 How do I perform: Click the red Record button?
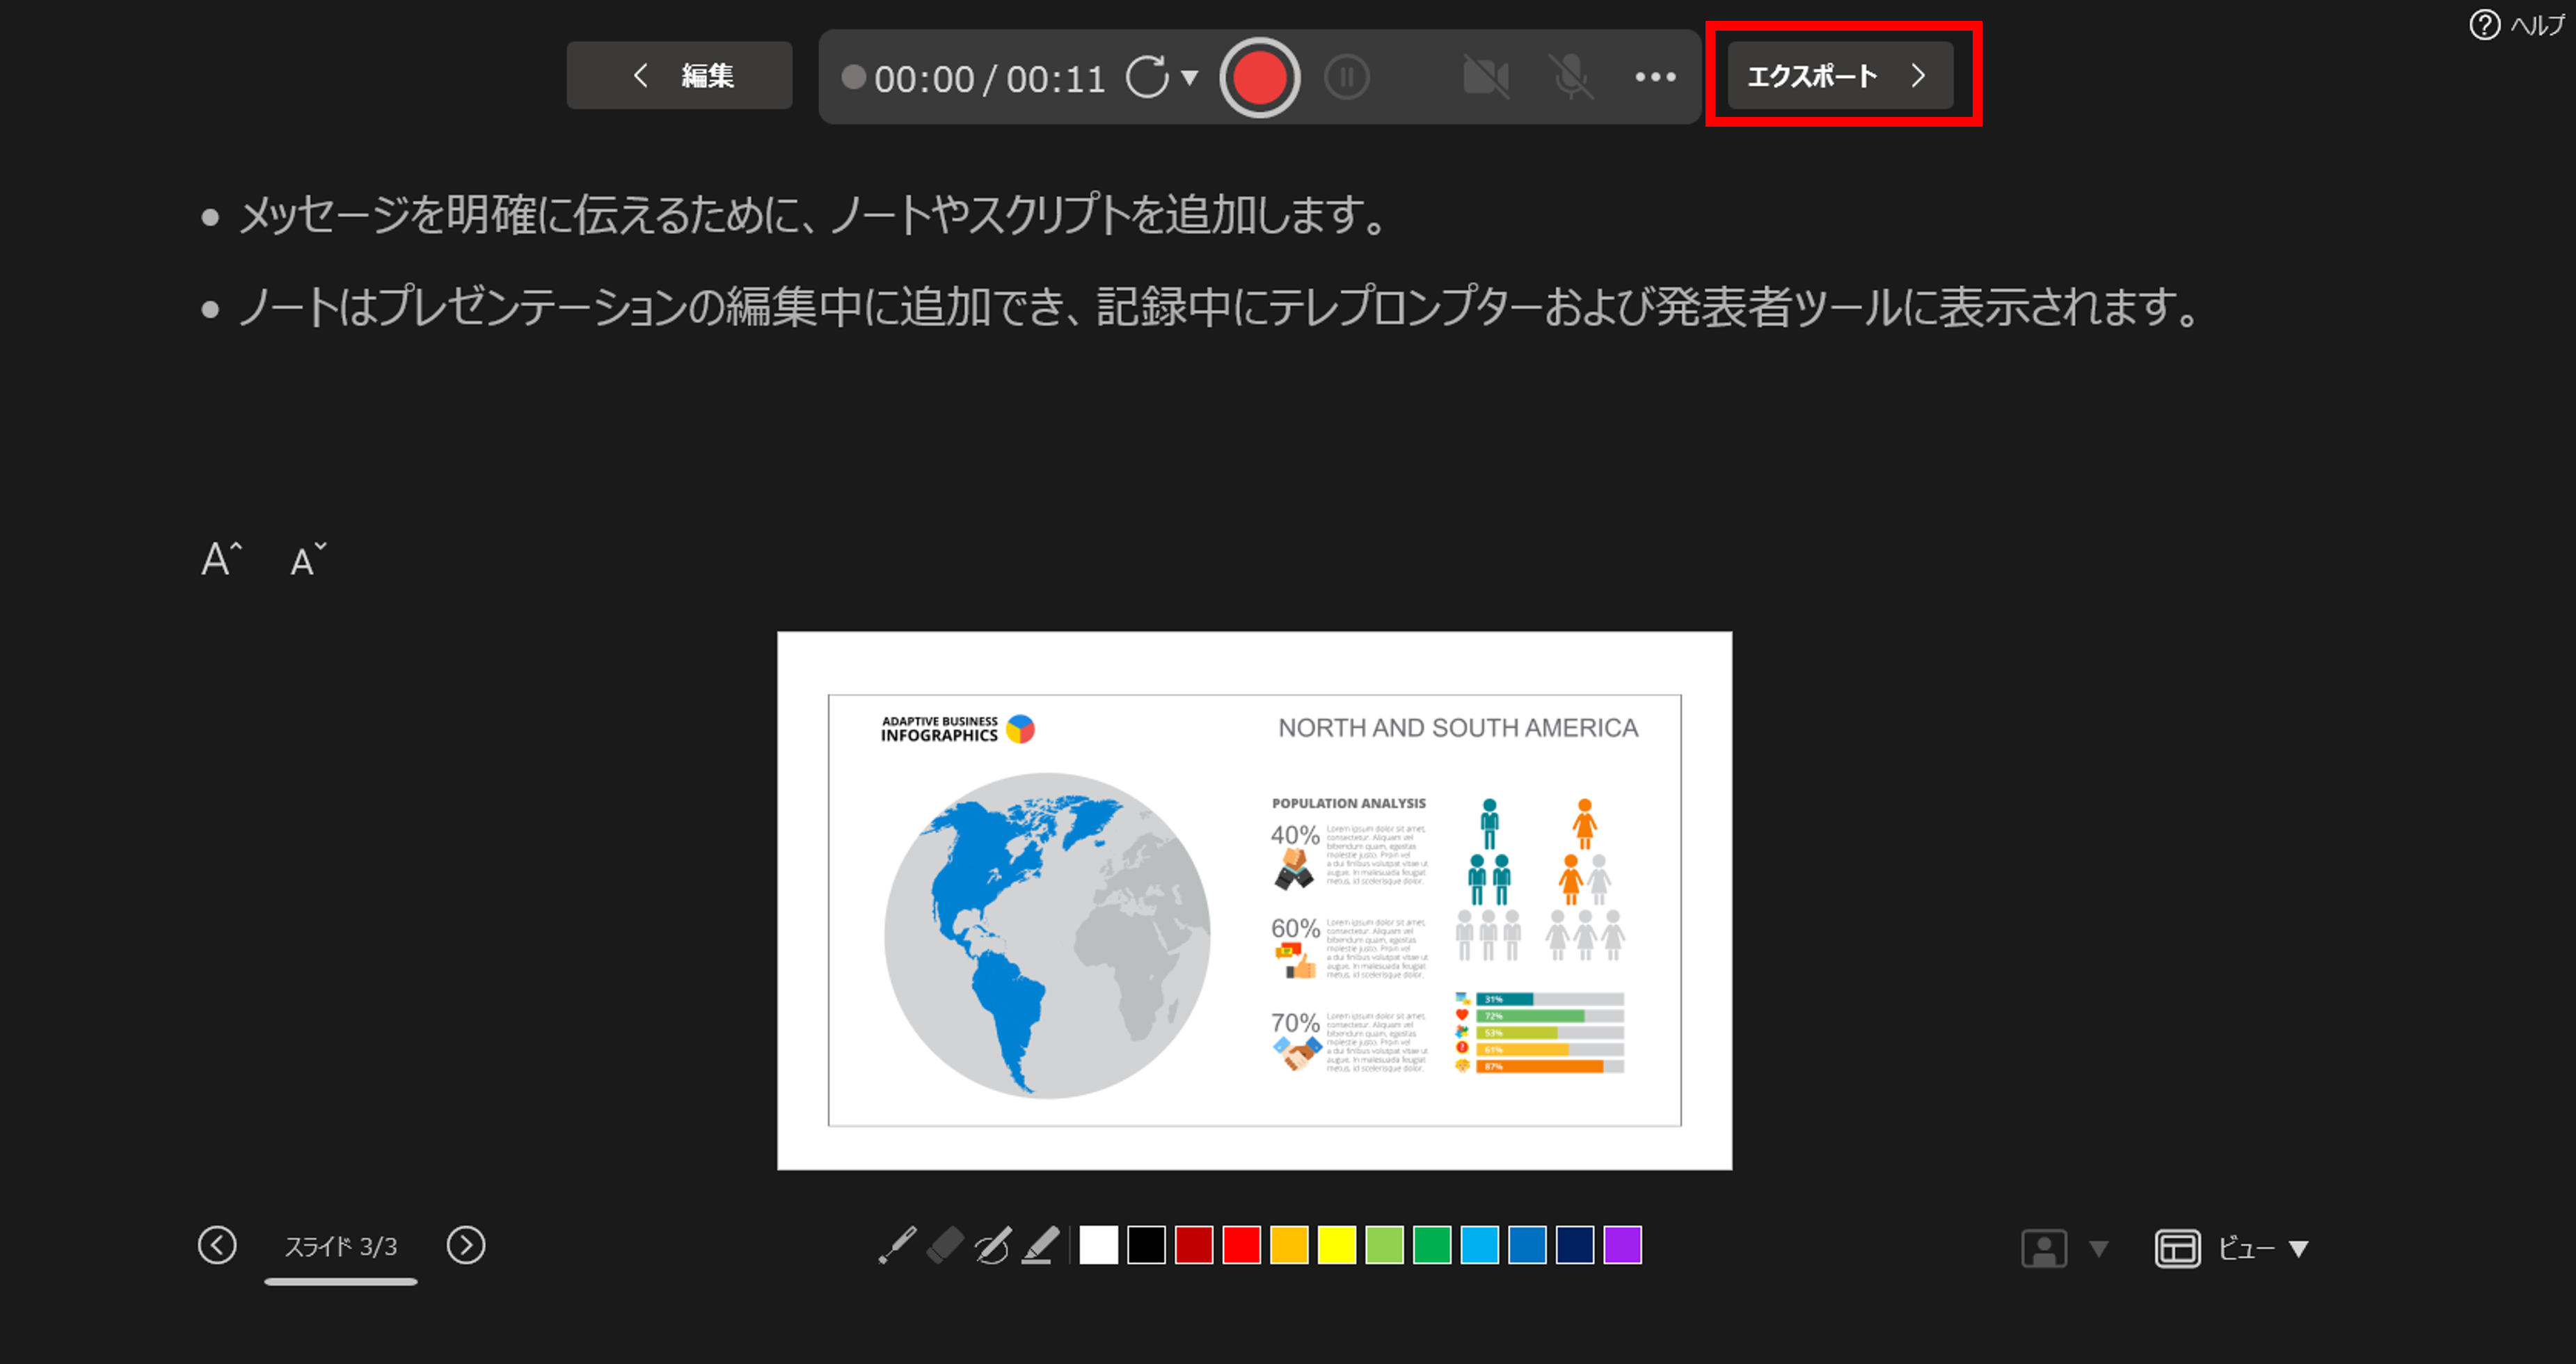click(x=1259, y=77)
